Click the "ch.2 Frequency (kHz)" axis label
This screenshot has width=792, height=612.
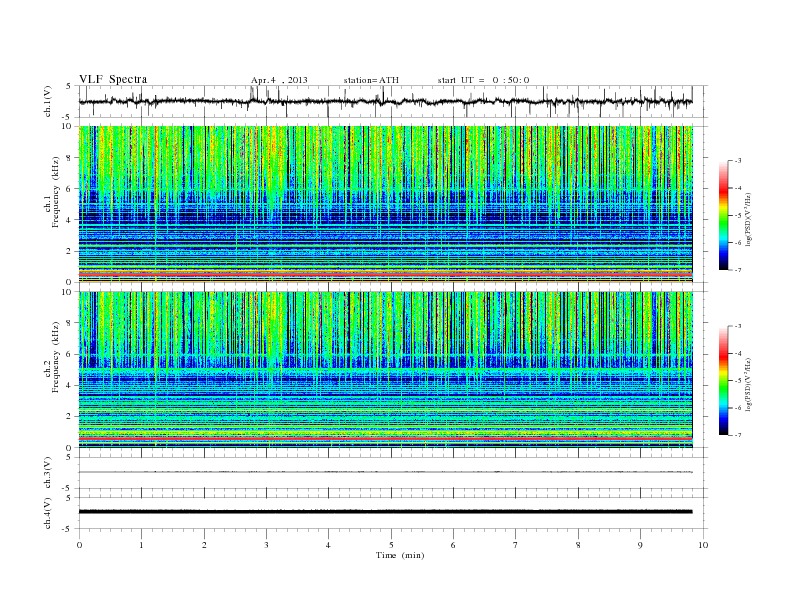52,357
